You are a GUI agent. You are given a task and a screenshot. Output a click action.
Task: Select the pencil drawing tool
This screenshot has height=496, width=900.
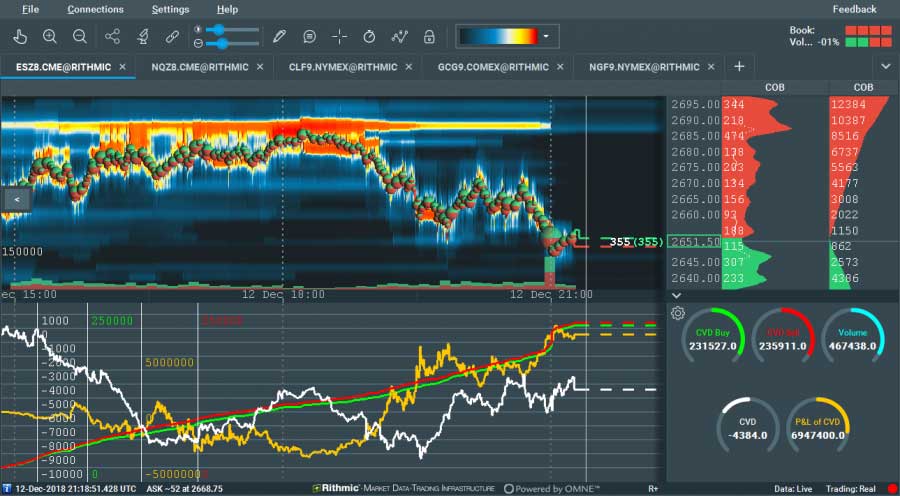(279, 37)
